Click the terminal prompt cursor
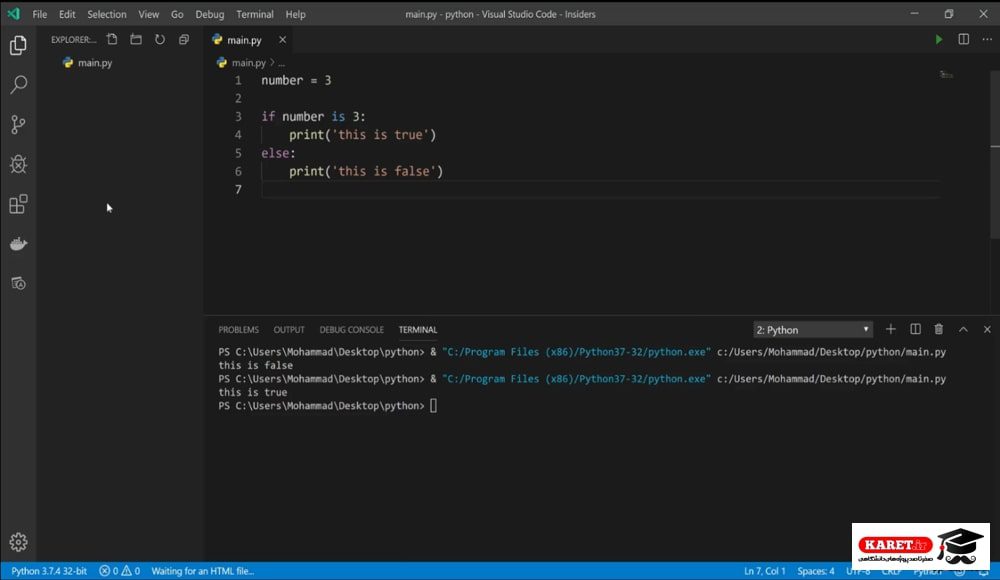 click(434, 406)
